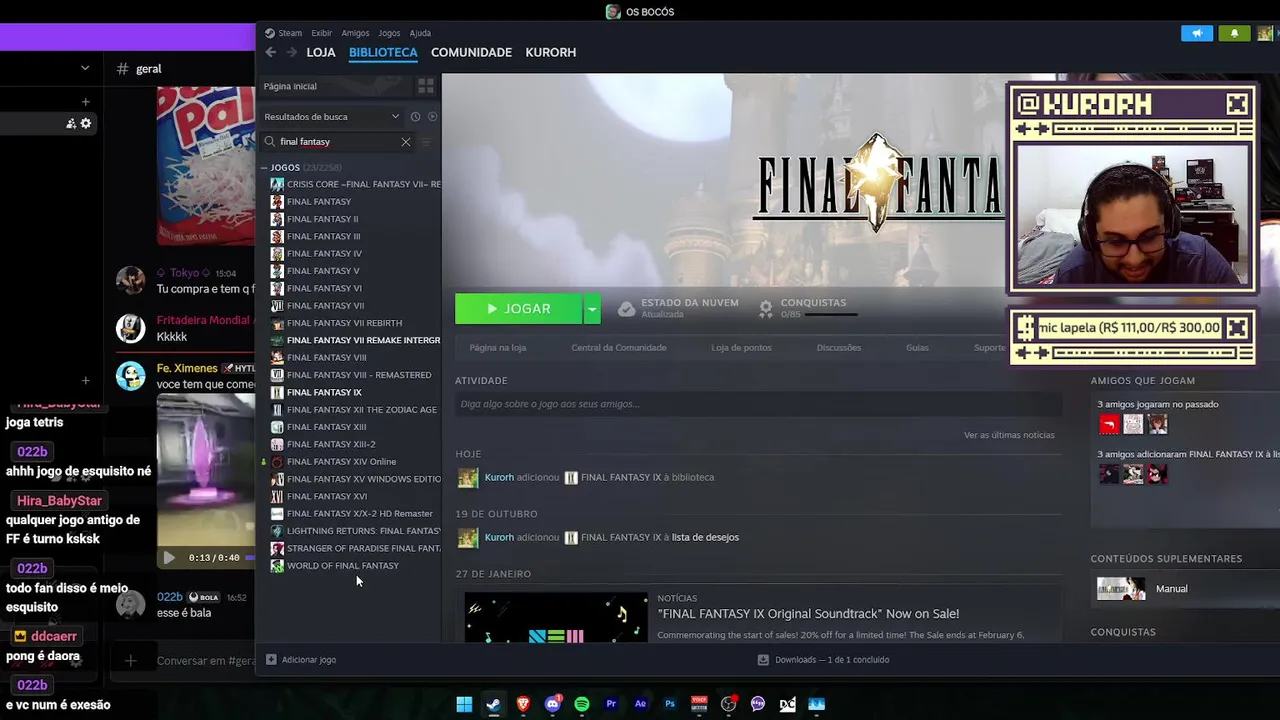
Task: Select FINAL FANTASY XVI in list
Action: 326,497
